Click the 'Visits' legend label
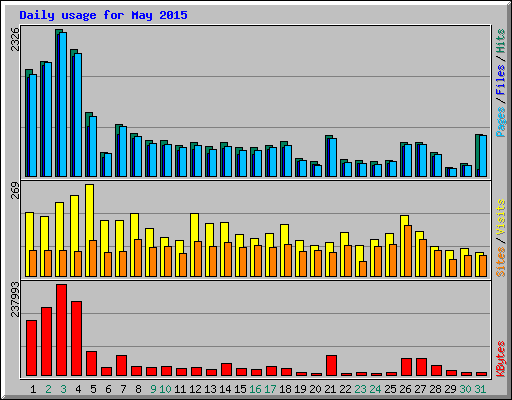Image resolution: width=512 pixels, height=400 pixels. [x=501, y=217]
